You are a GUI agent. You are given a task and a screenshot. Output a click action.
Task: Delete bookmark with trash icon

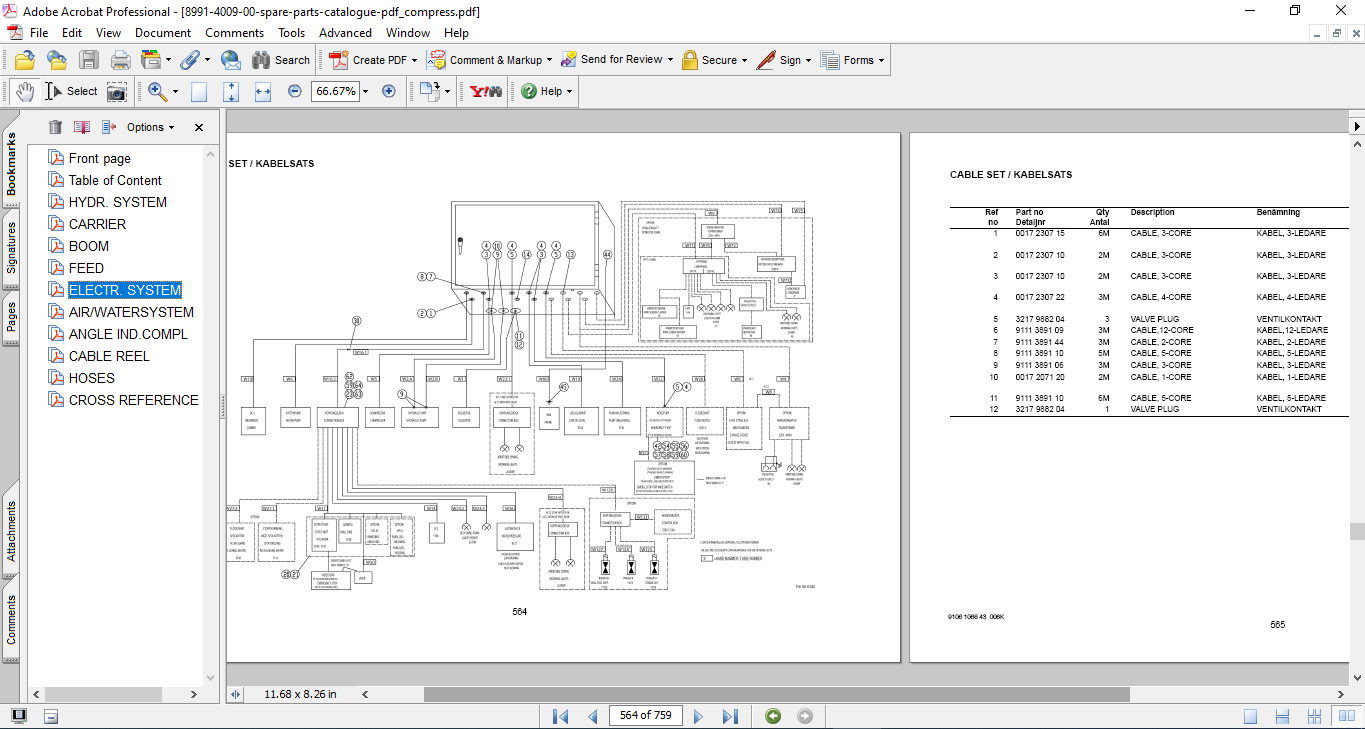pyautogui.click(x=55, y=127)
